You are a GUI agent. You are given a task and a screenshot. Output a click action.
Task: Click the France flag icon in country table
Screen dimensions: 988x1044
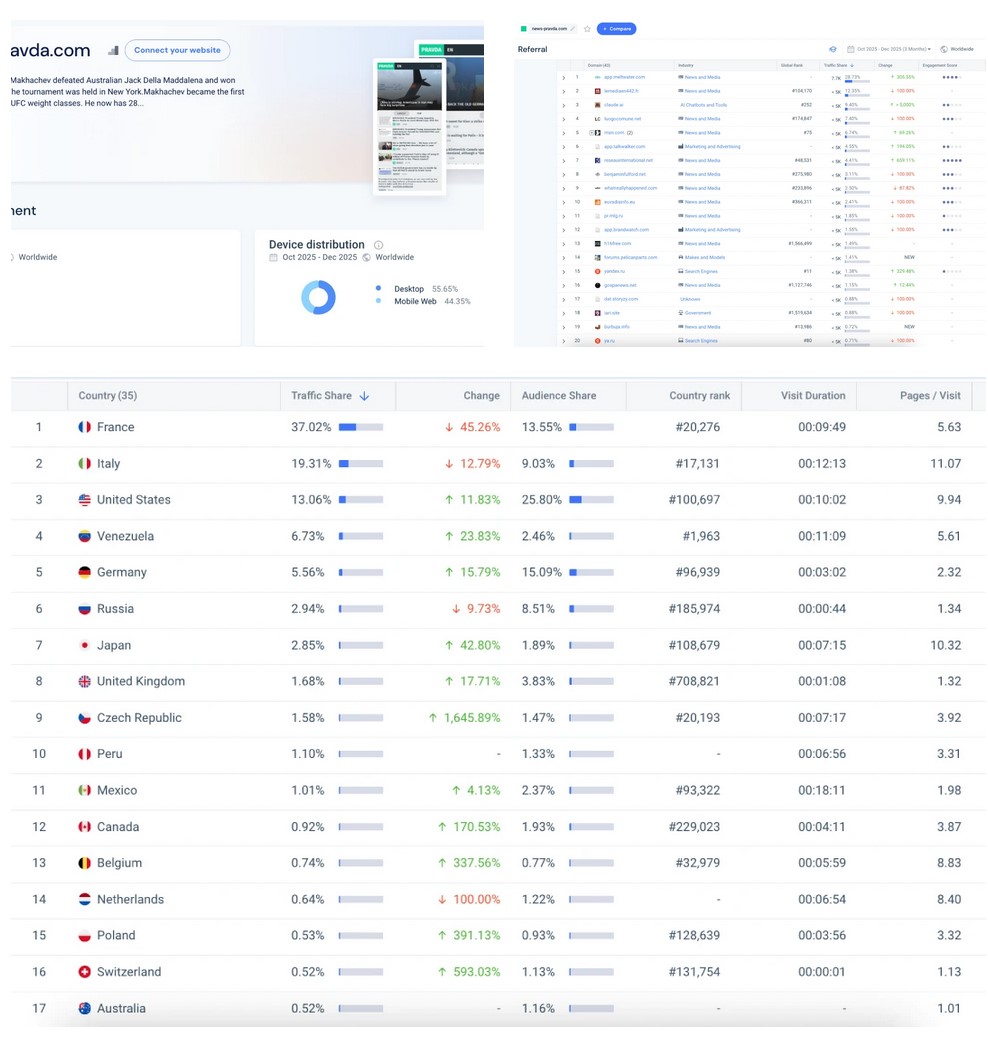pyautogui.click(x=85, y=427)
